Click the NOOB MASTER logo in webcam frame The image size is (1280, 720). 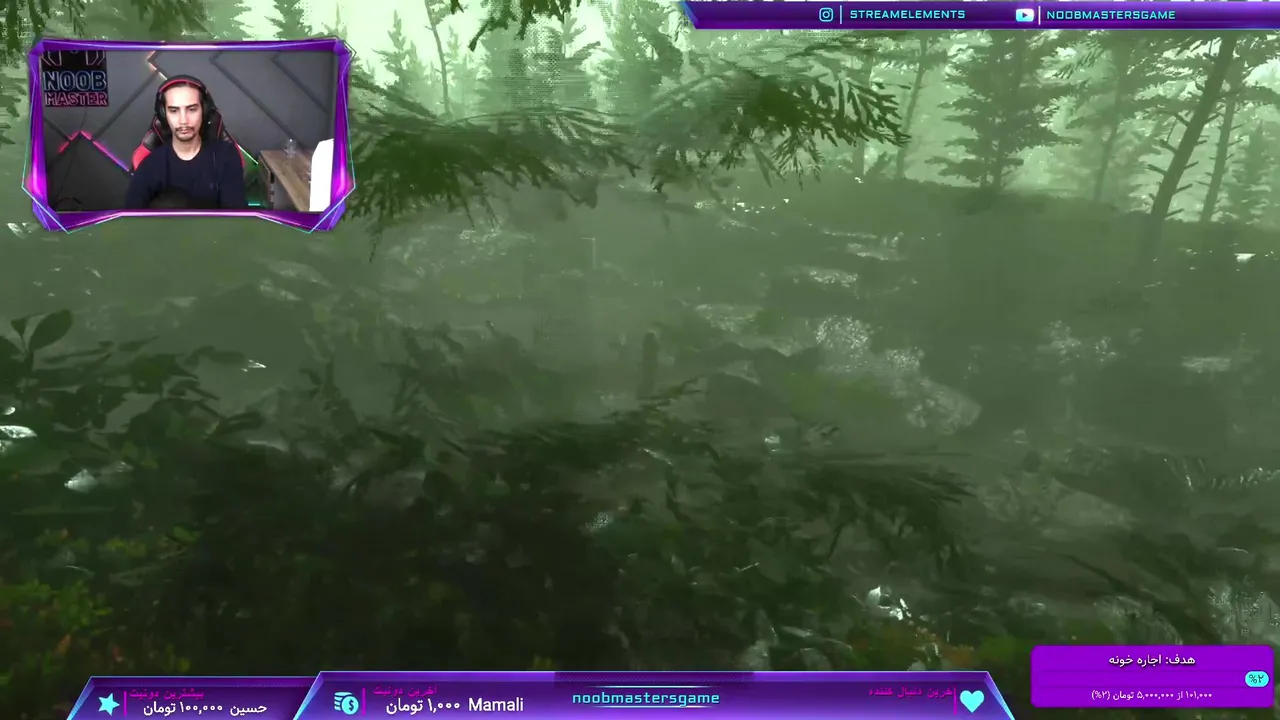[75, 80]
